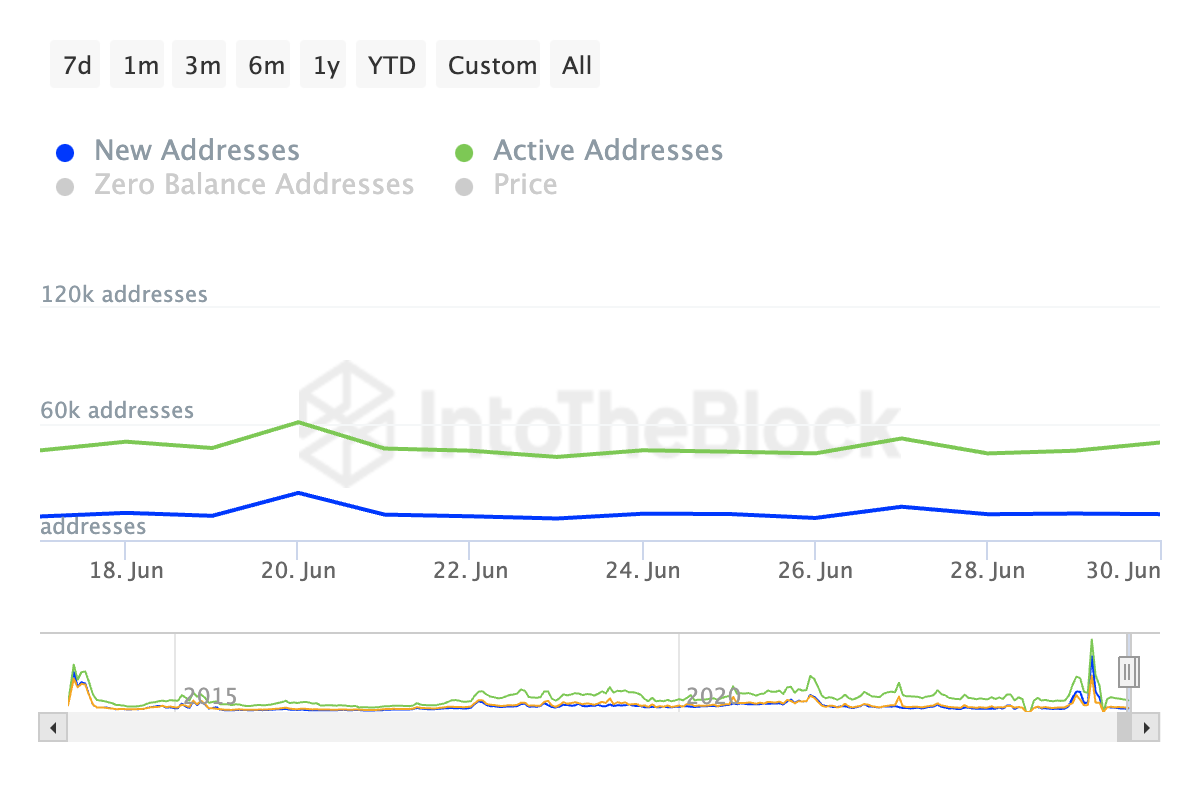Screen dimensions: 1200x800
Task: Click the blue New Addresses legend dot
Action: (x=65, y=153)
